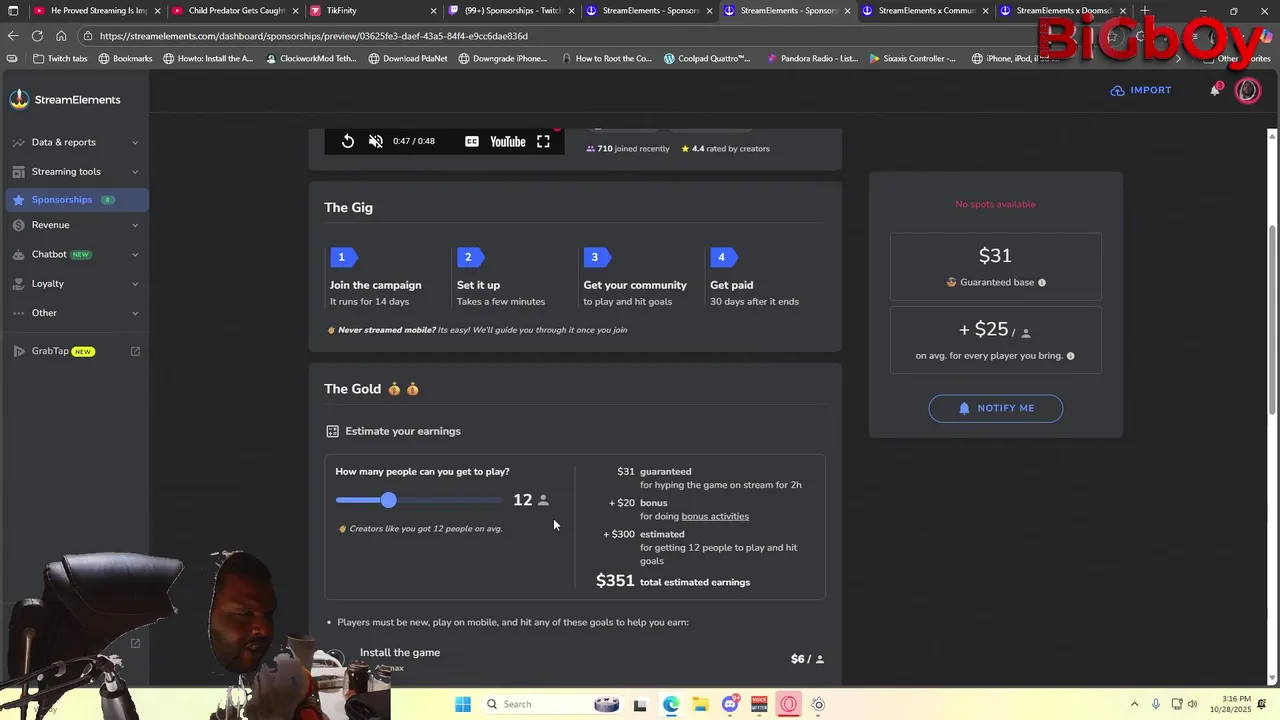Screen dimensions: 1280x720
Task: Open the Sponsorships section
Action: click(x=75, y=199)
